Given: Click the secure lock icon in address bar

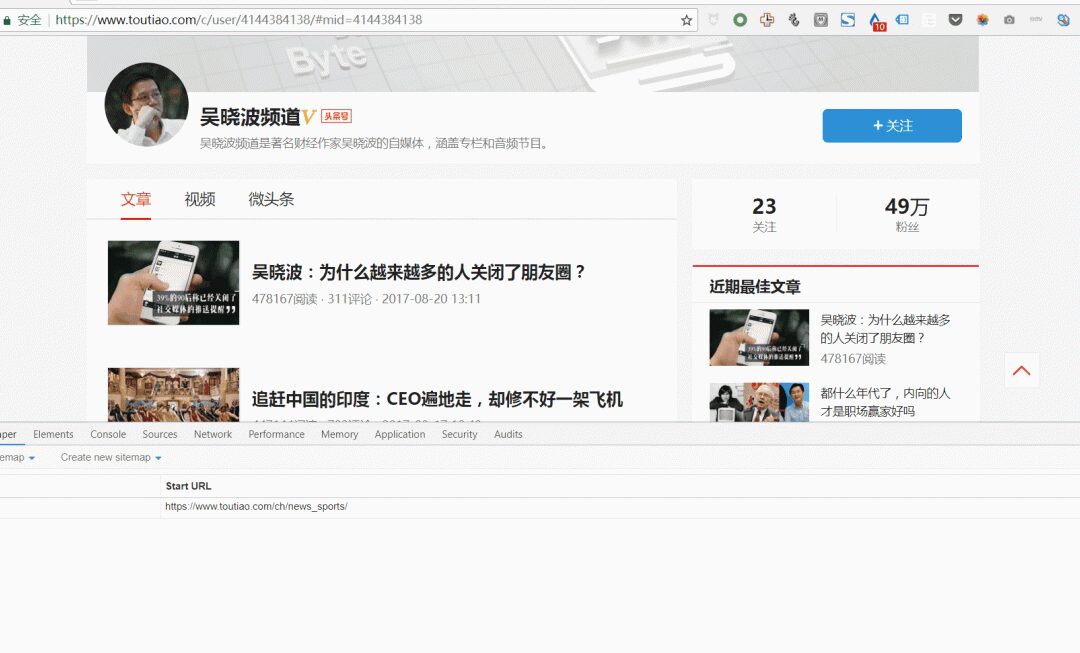Looking at the screenshot, I should pyautogui.click(x=7, y=21).
